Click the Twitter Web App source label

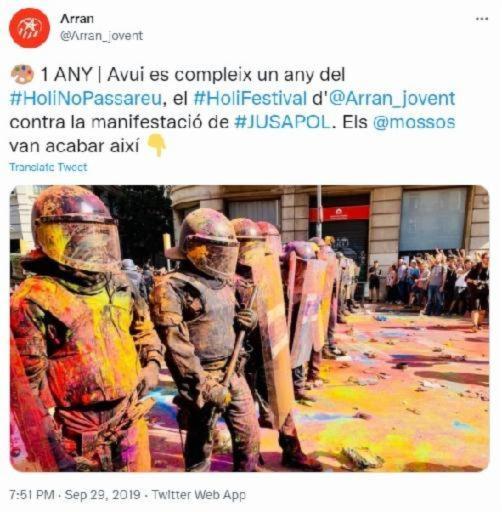coord(199,494)
